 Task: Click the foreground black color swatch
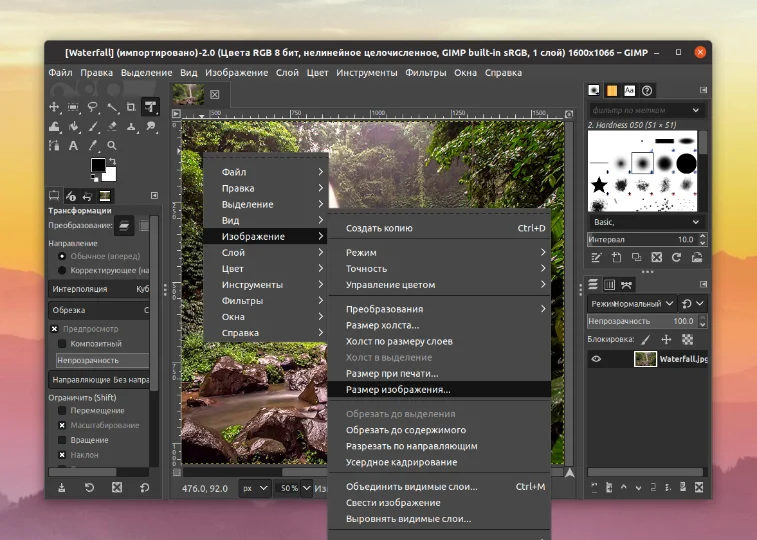98,165
